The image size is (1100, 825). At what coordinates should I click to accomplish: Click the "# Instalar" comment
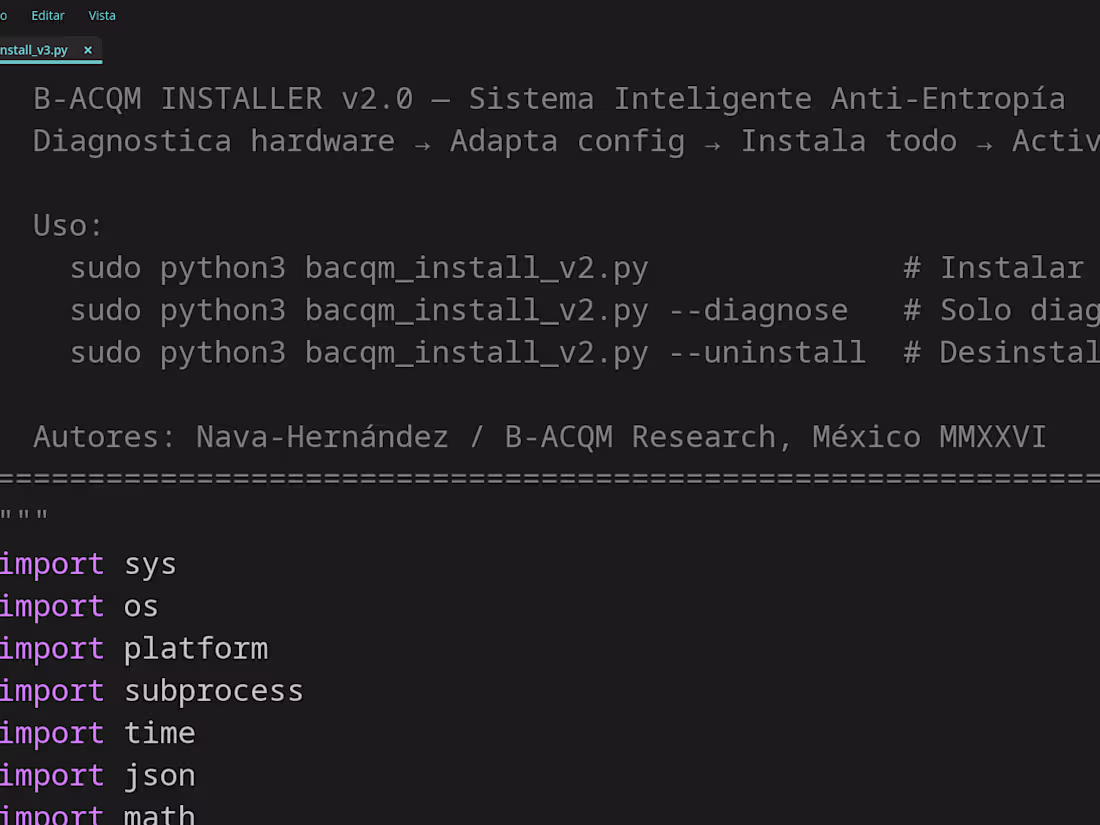point(993,268)
